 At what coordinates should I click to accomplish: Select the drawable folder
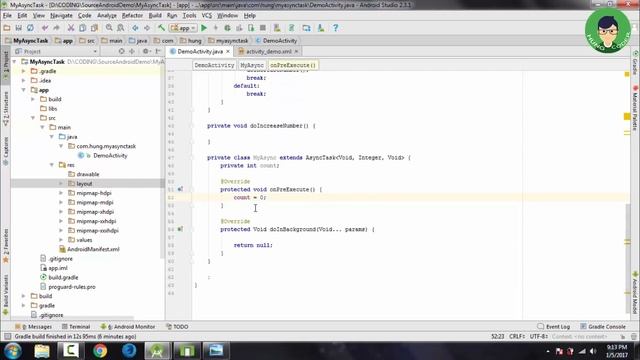click(87, 174)
